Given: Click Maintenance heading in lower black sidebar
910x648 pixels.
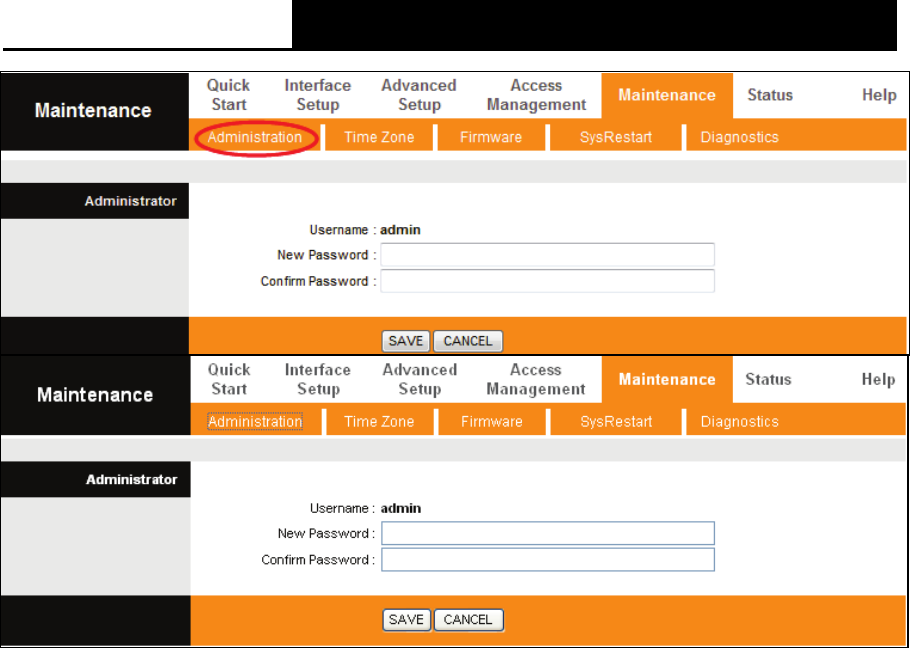Looking at the screenshot, I should click(x=95, y=394).
